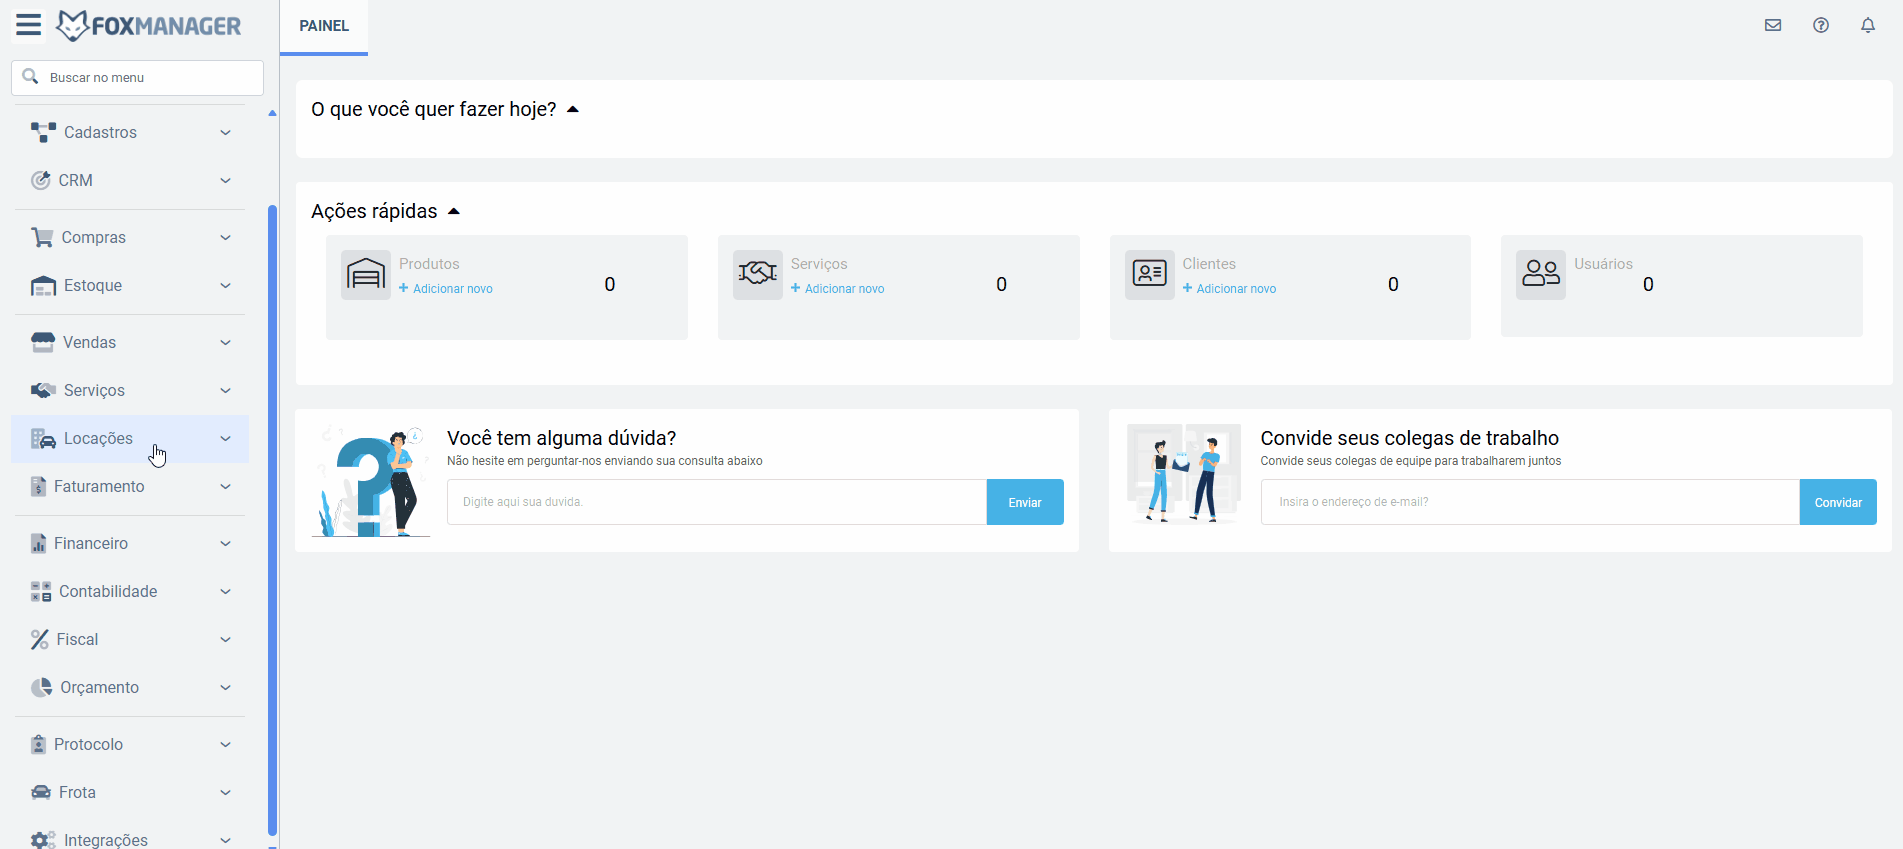Click the hamburger menu icon
The height and width of the screenshot is (849, 1903).
pyautogui.click(x=29, y=25)
